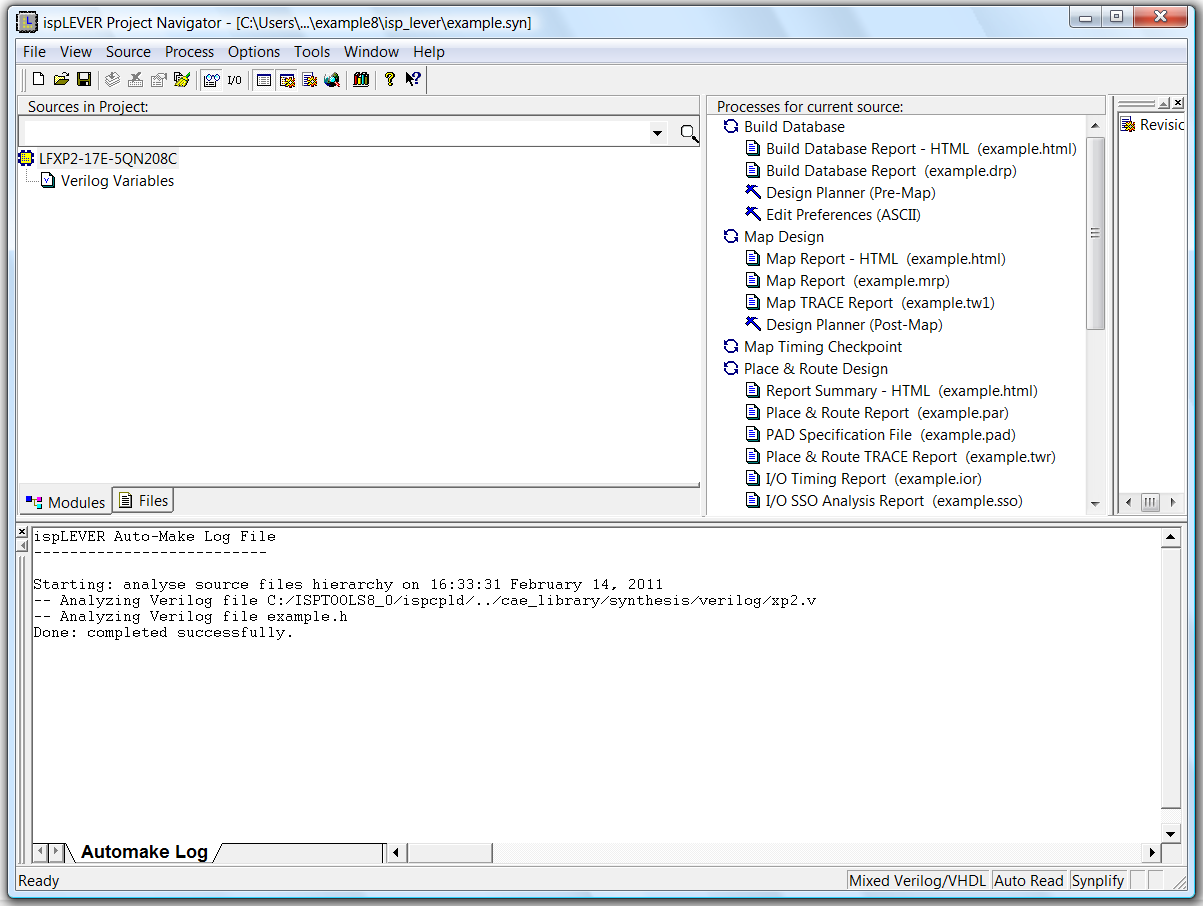Screen dimensions: 1203x906
Task: Select I/O SSO Analysis Report (example.sso)
Action: tap(894, 501)
